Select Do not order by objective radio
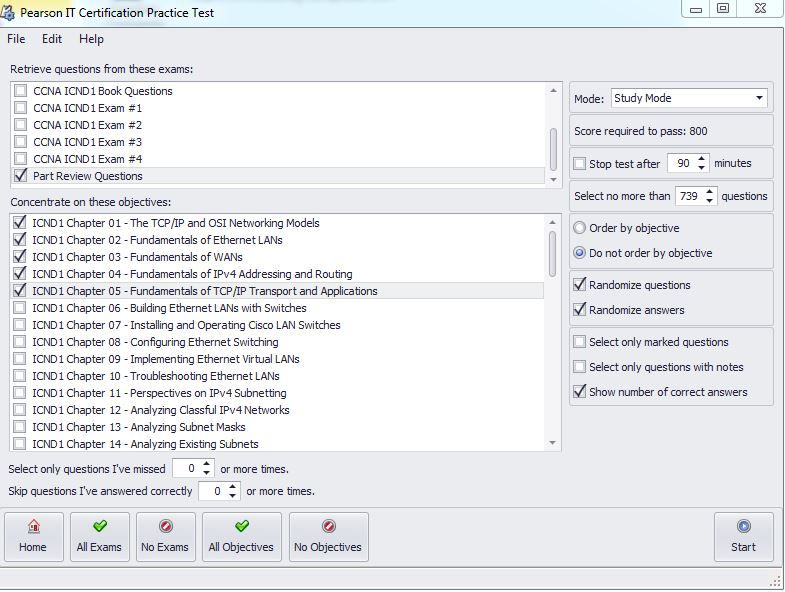 point(579,253)
